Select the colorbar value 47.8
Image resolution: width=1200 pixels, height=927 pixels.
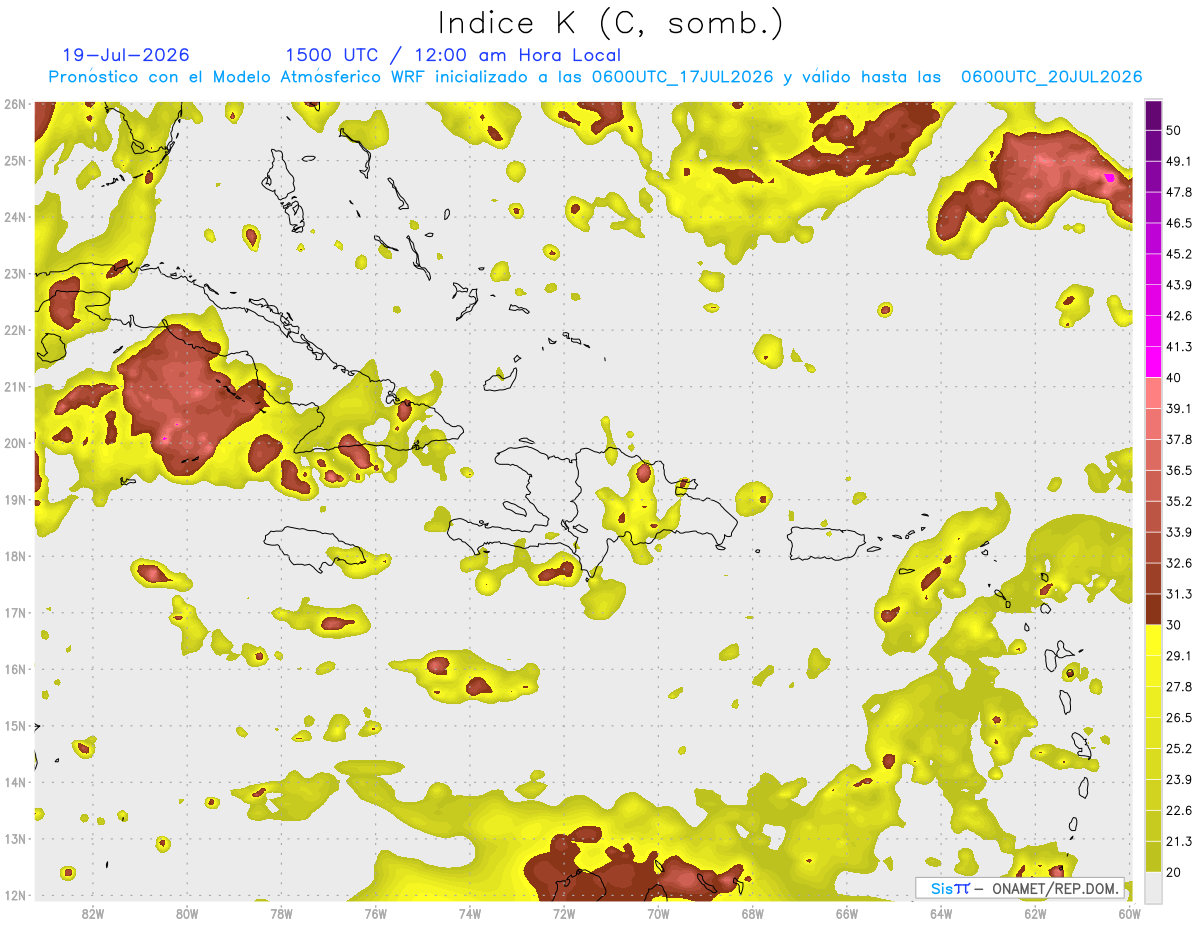click(1178, 192)
